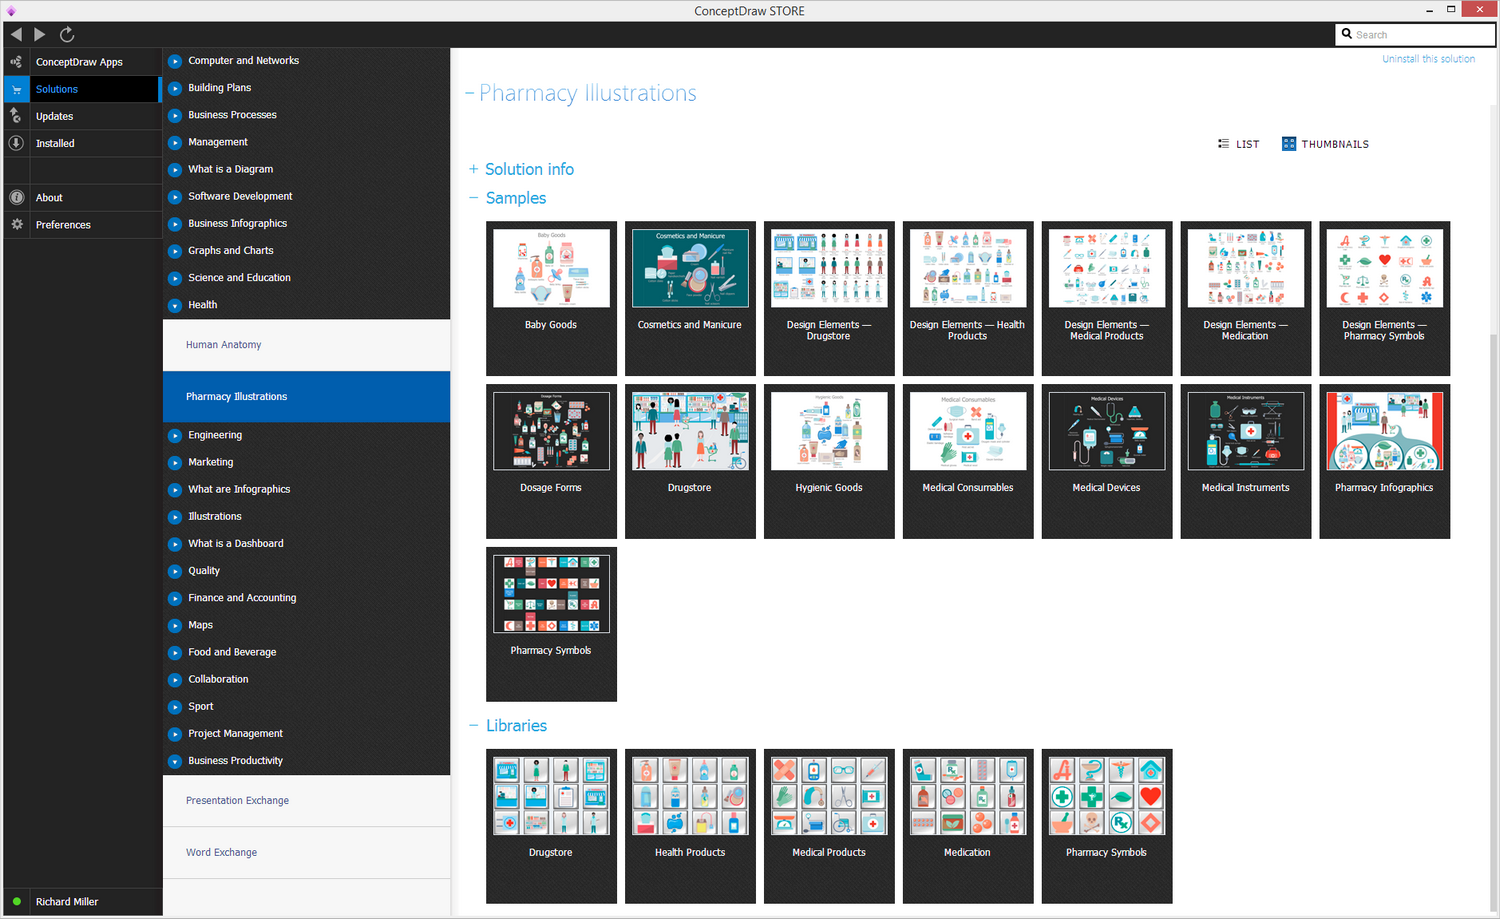
Task: Collapse the Health category
Action: [x=175, y=305]
